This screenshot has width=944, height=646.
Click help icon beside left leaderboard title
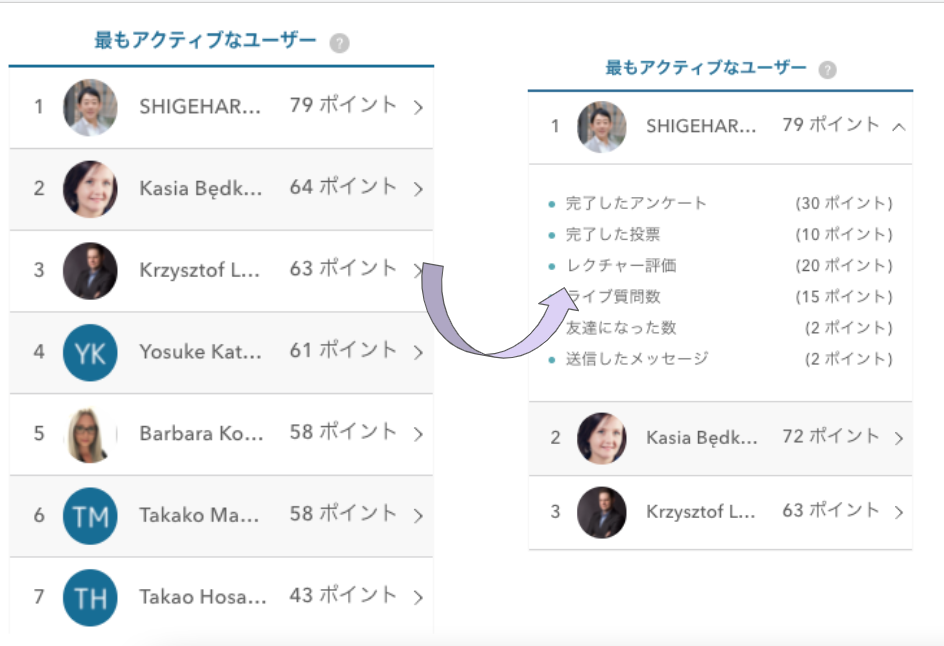pos(340,43)
